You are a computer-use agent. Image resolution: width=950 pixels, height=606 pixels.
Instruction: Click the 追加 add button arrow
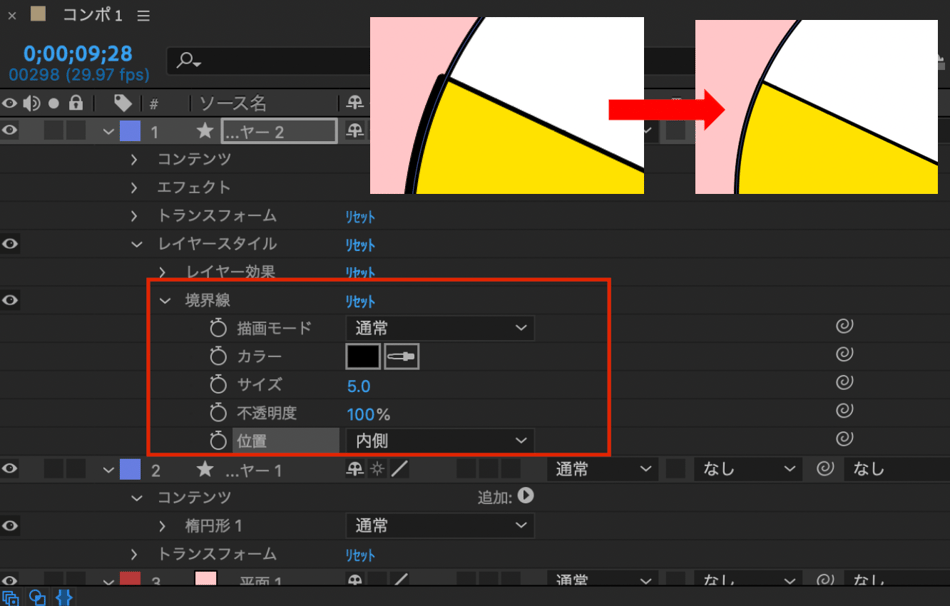pyautogui.click(x=526, y=496)
